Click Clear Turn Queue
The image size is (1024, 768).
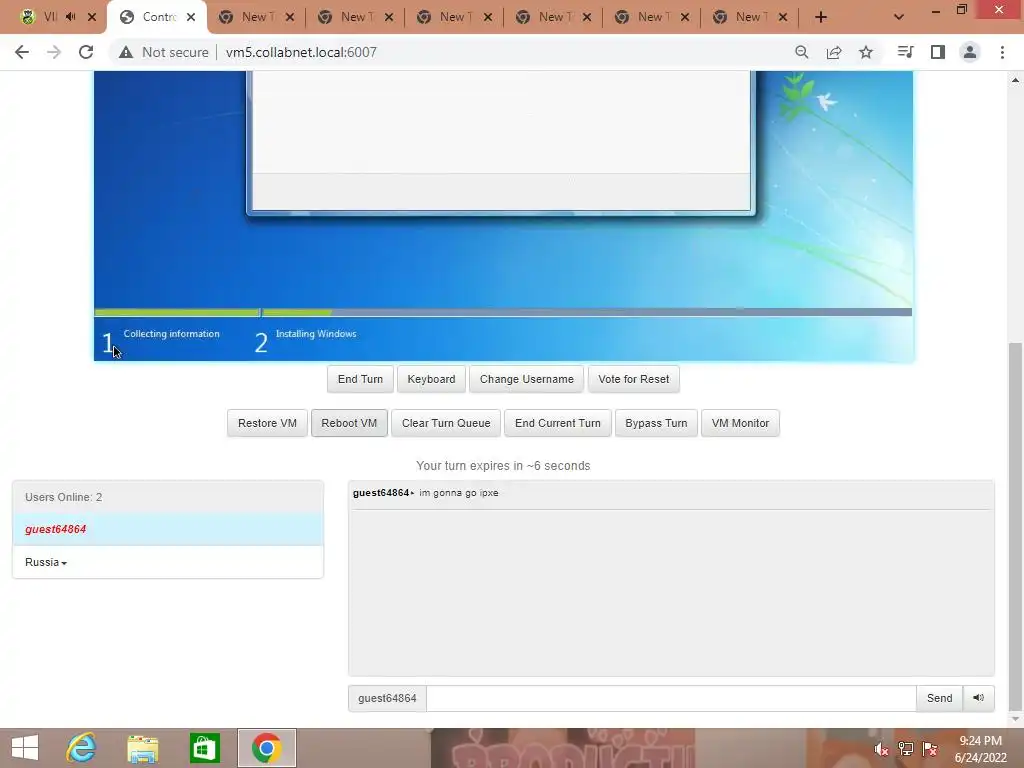pyautogui.click(x=446, y=423)
